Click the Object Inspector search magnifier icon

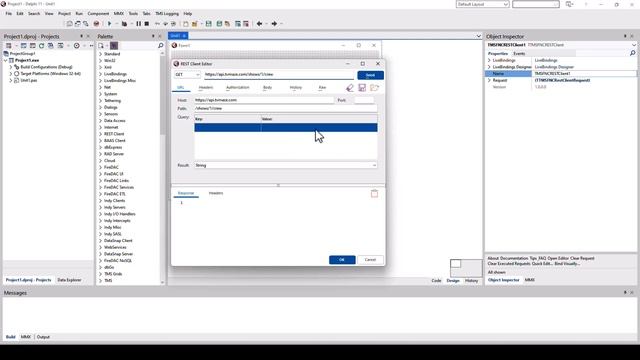[633, 53]
